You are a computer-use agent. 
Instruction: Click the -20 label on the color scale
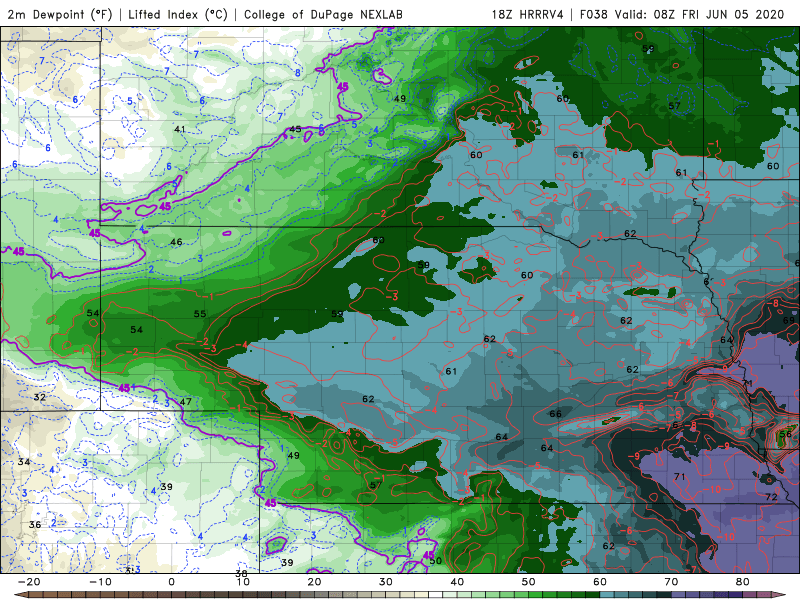(x=29, y=582)
